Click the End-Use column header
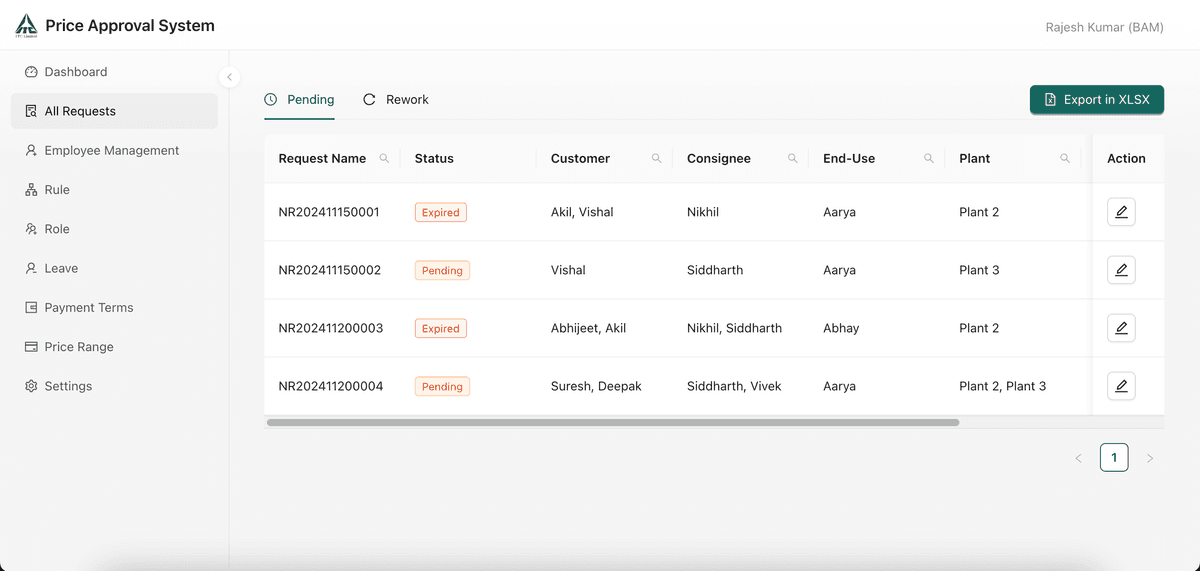1200x571 pixels. 849,158
